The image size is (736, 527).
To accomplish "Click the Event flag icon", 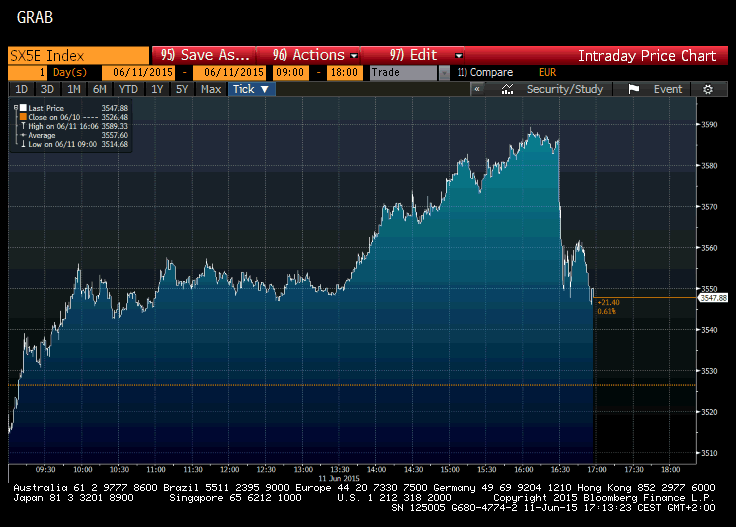I will click(634, 89).
